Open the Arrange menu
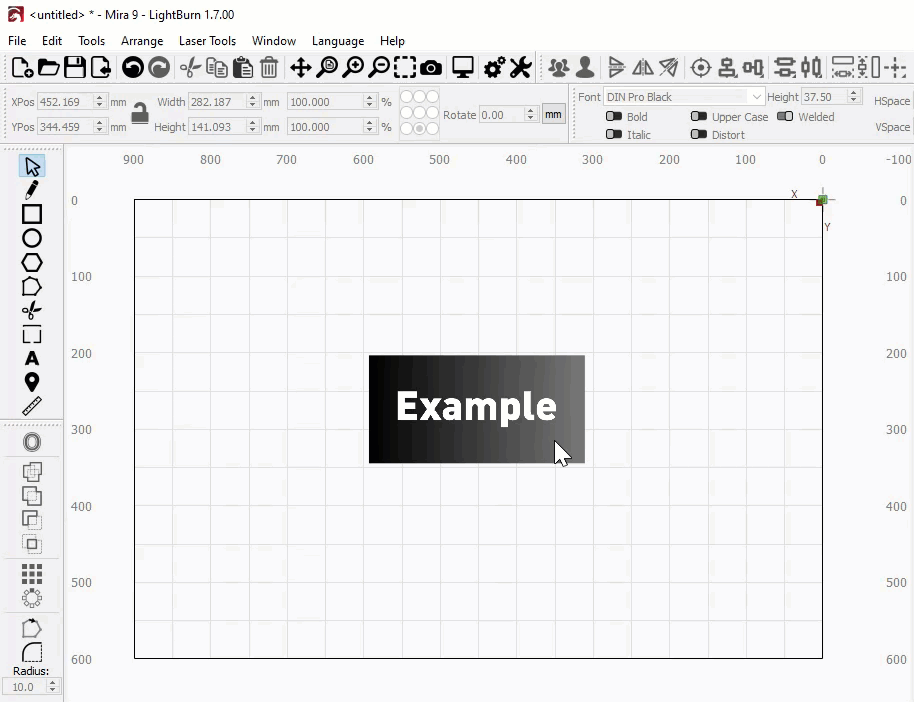 (142, 41)
